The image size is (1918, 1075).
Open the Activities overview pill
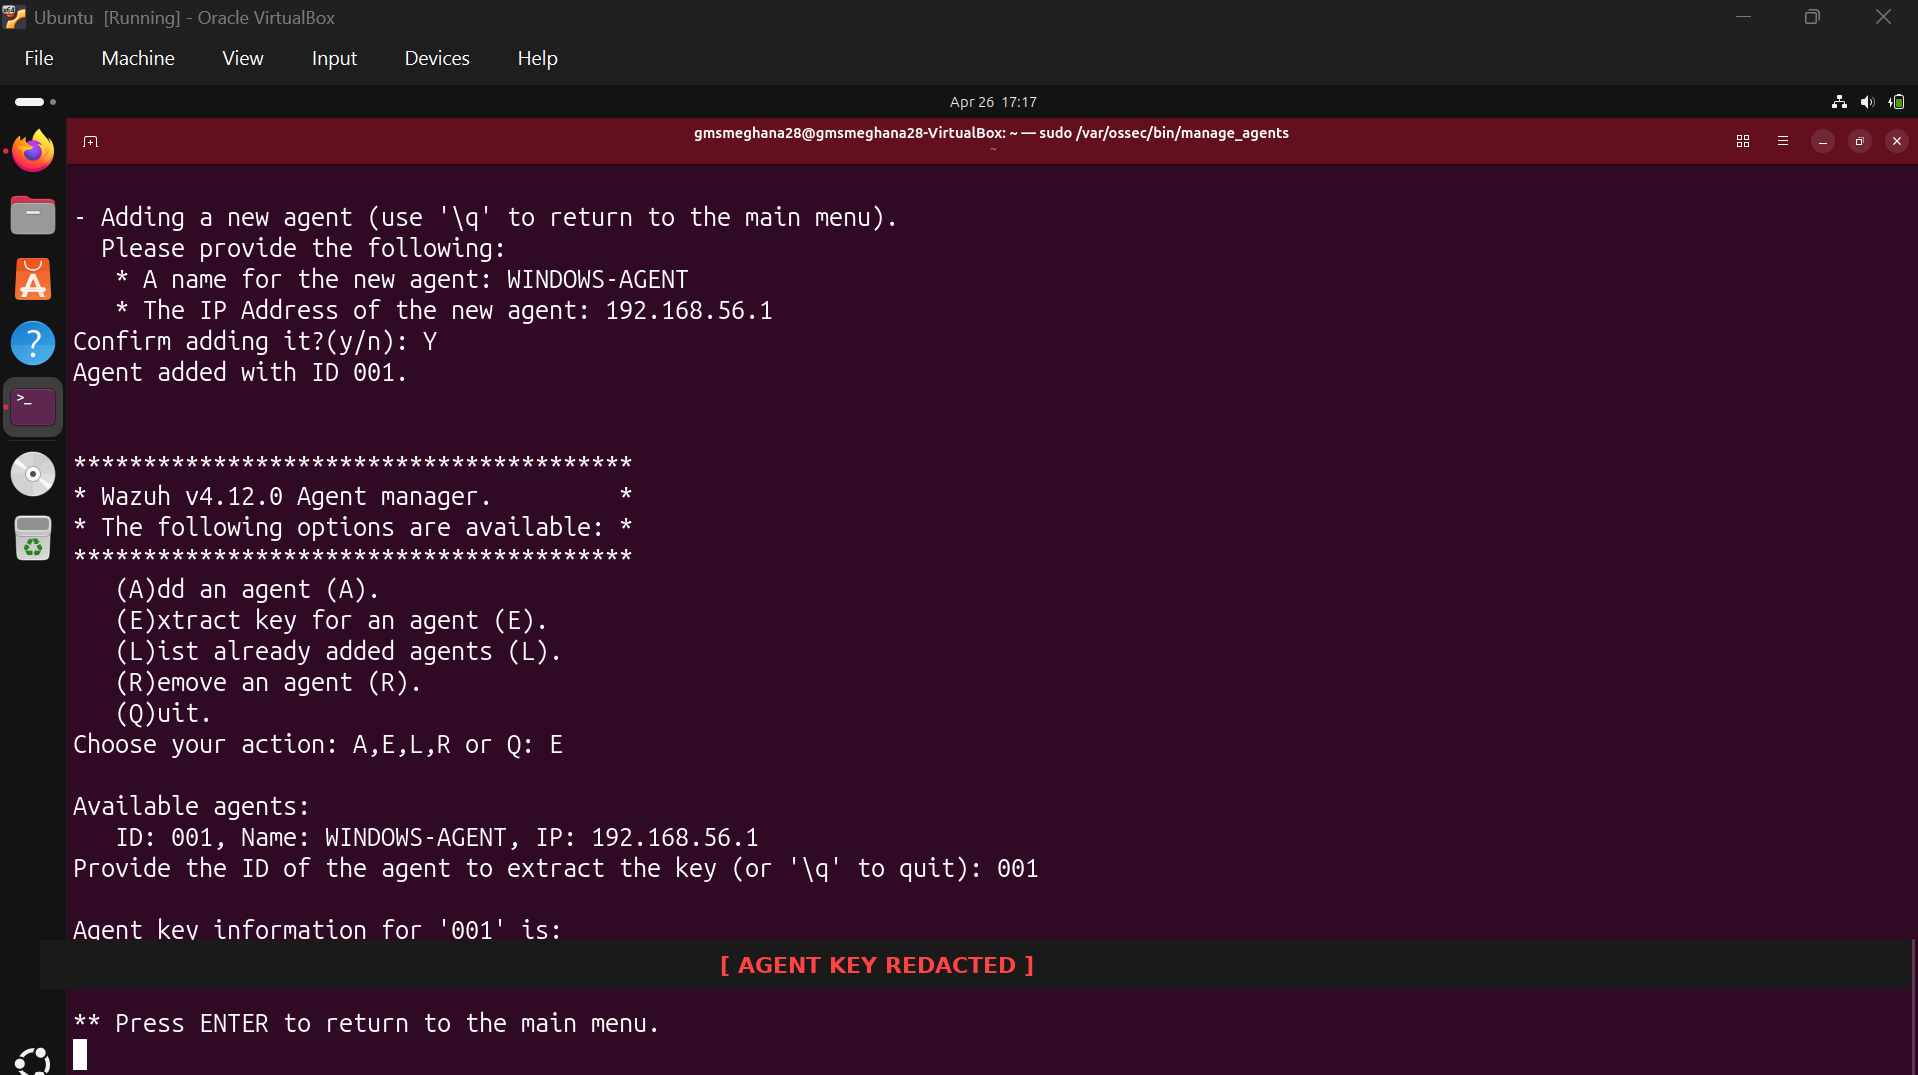(x=35, y=102)
